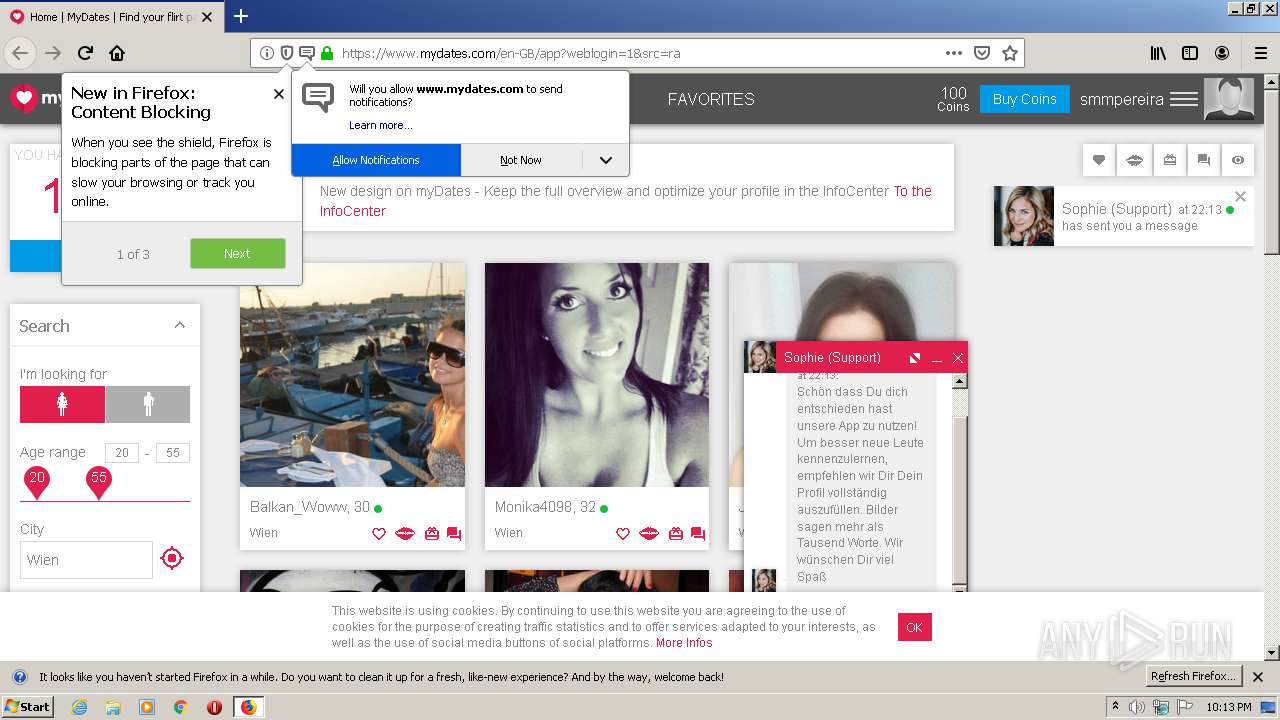The width and height of the screenshot is (1280, 720).
Task: Toggle profile visitors eye icon
Action: coord(1238,160)
